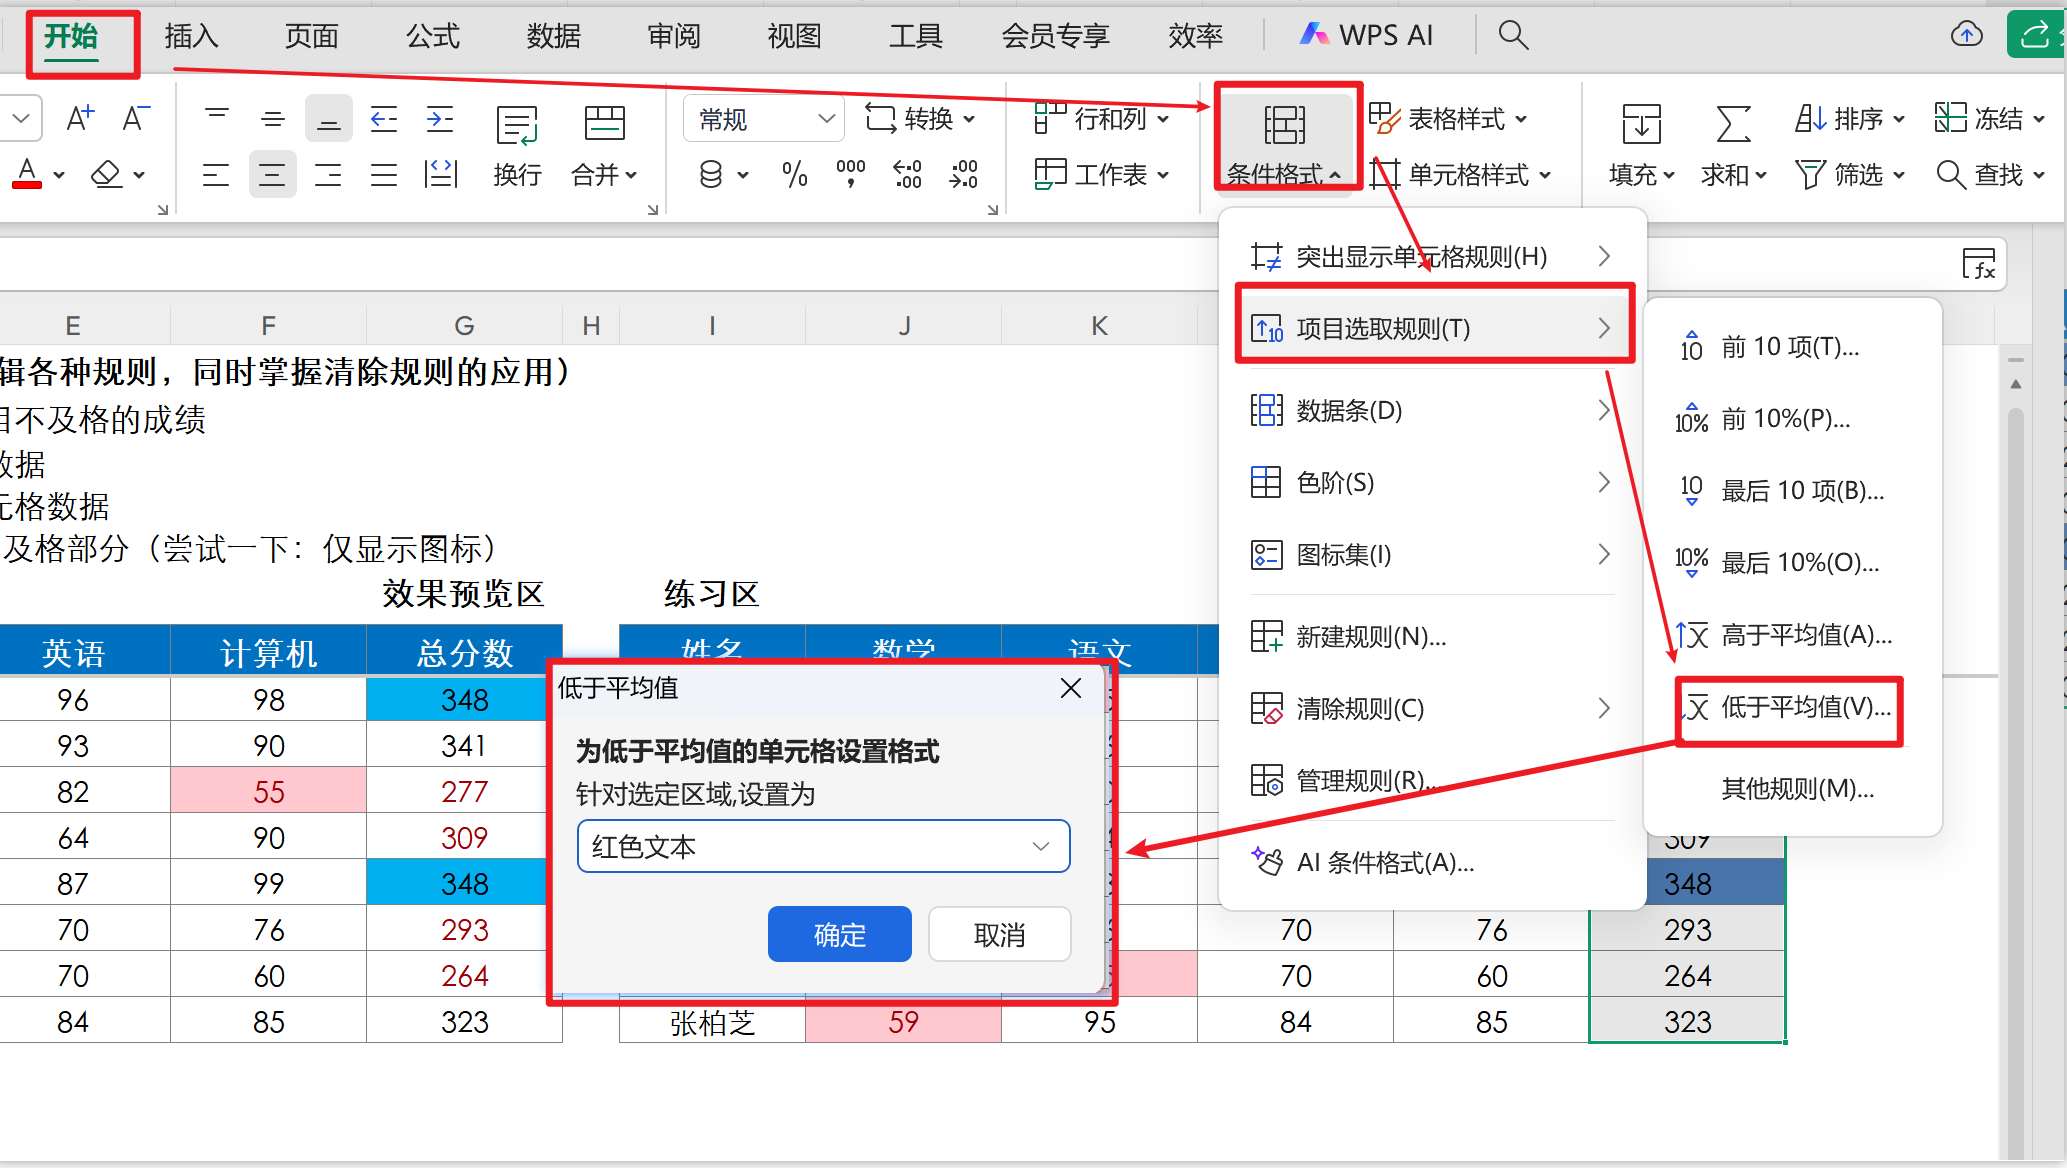Viewport: 2067px width, 1168px height.
Task: Click the cloud upload icon
Action: pos(1966,35)
